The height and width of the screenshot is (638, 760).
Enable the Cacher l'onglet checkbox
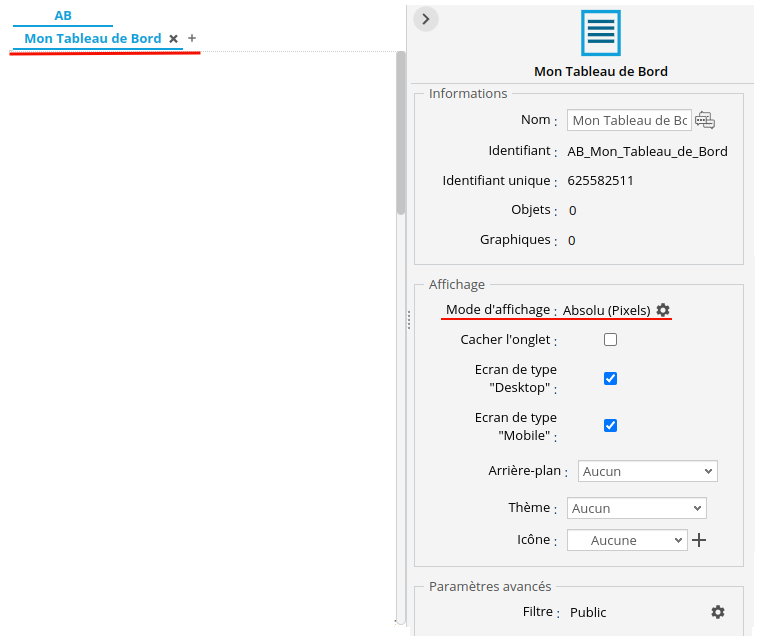click(610, 340)
